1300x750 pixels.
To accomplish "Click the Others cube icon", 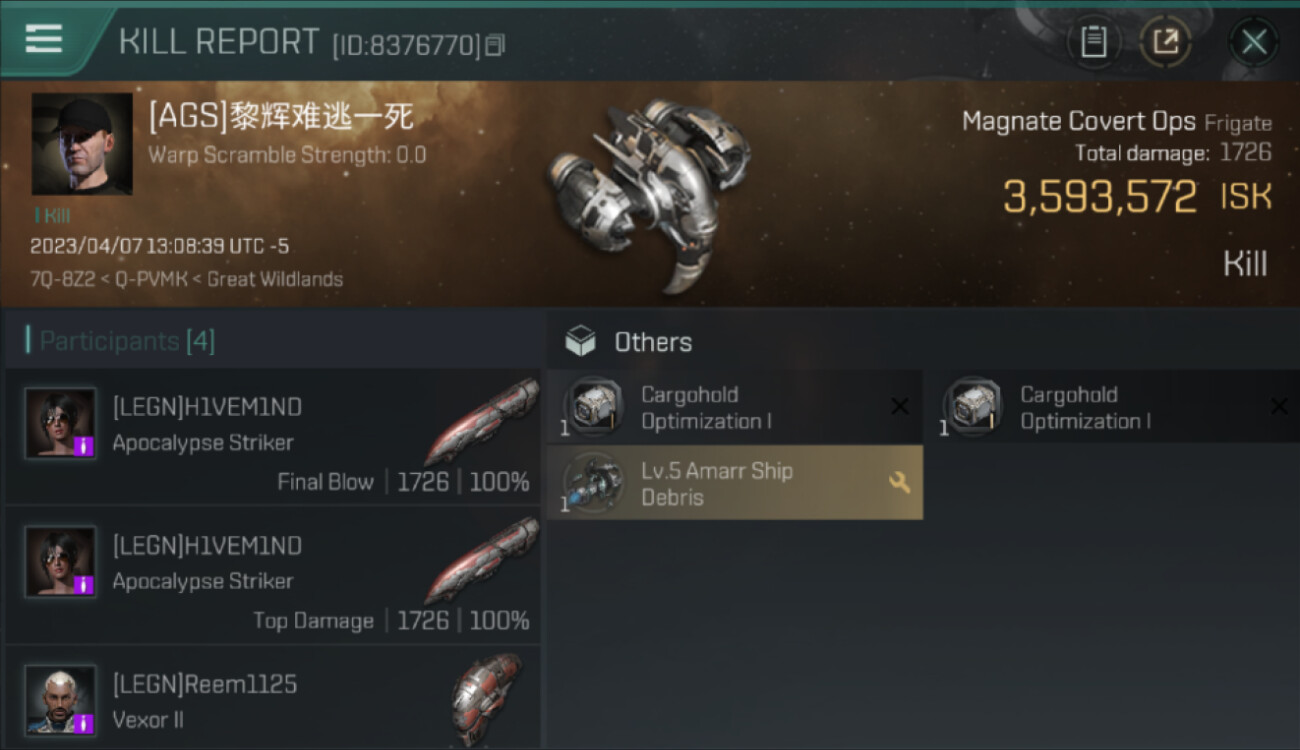I will (580, 342).
